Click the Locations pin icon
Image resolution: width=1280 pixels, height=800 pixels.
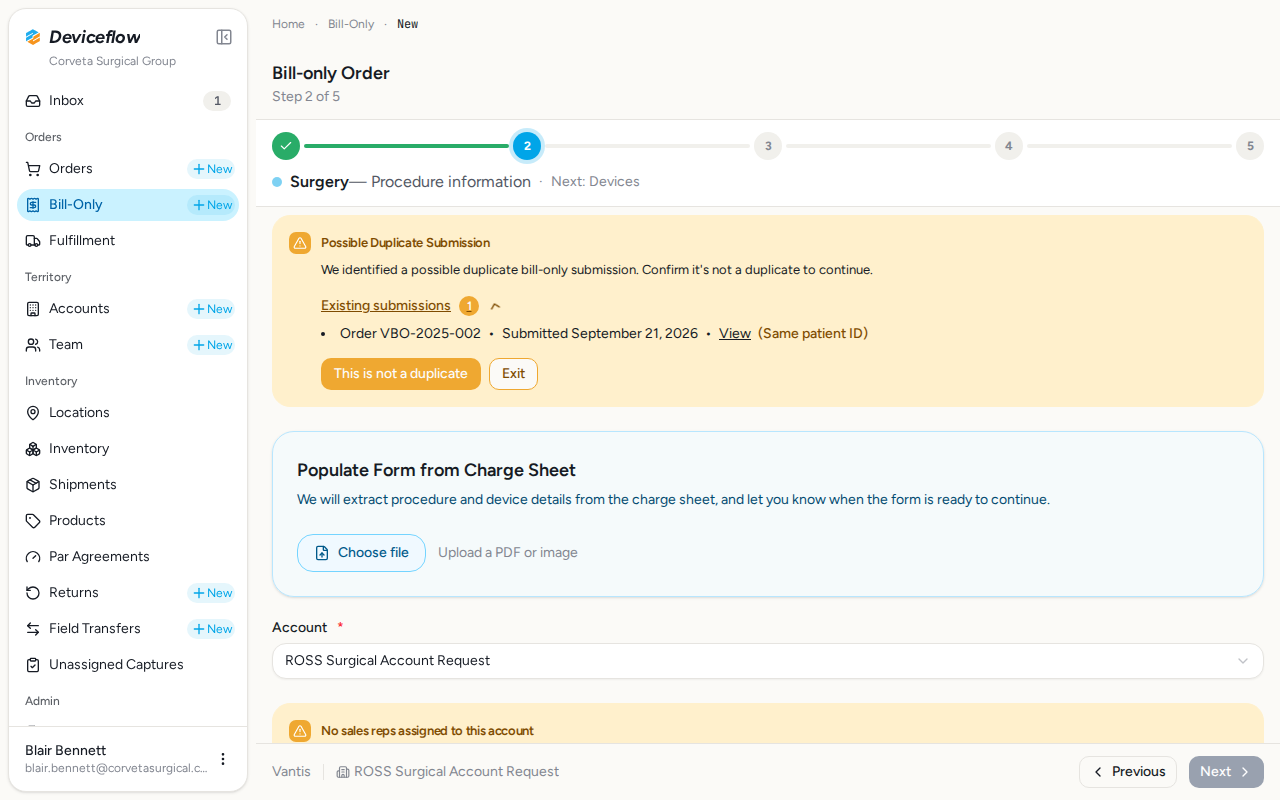pos(33,413)
